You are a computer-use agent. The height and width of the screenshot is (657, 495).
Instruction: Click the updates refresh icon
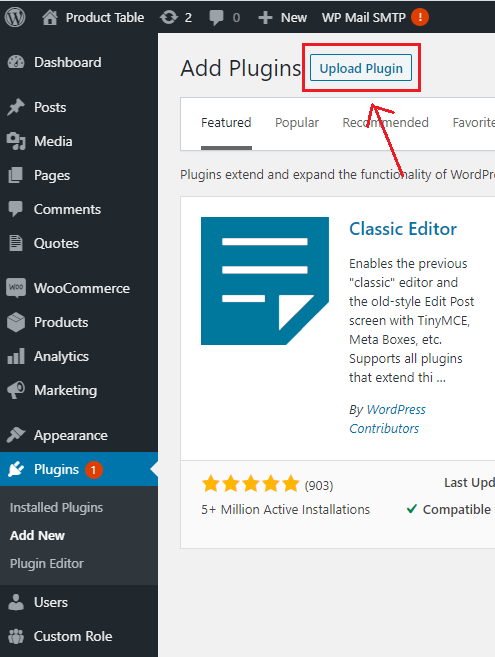click(x=169, y=18)
